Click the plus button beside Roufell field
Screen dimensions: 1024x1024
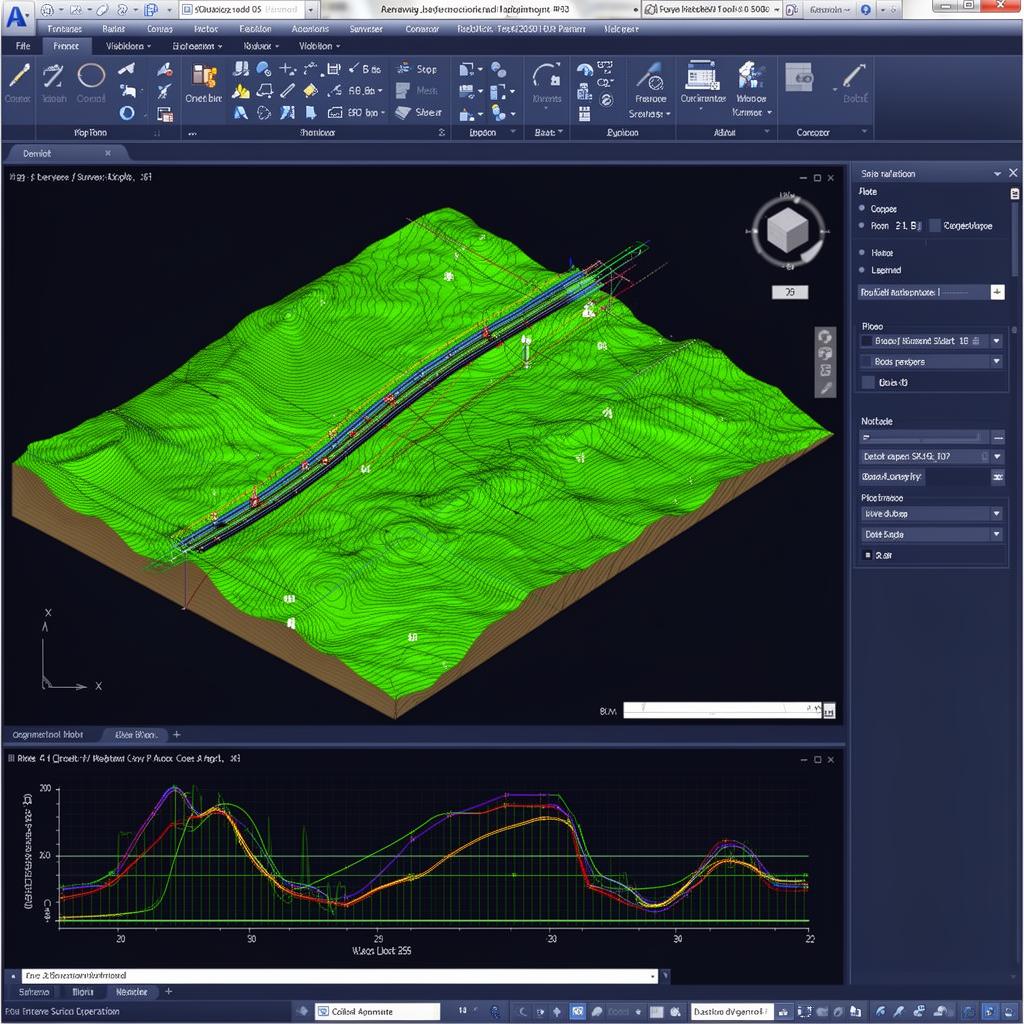[997, 292]
